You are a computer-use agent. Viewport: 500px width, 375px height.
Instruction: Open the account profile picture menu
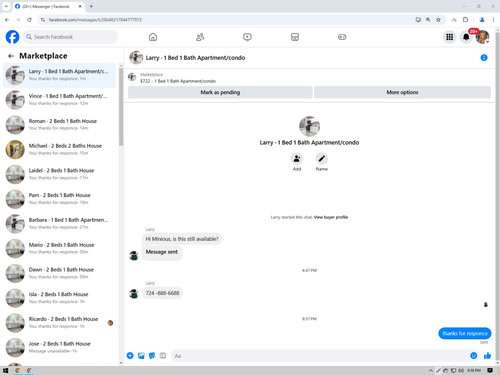point(482,37)
